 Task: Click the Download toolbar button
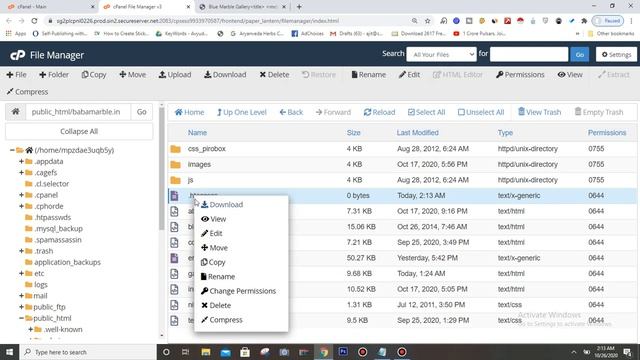click(x=225, y=75)
